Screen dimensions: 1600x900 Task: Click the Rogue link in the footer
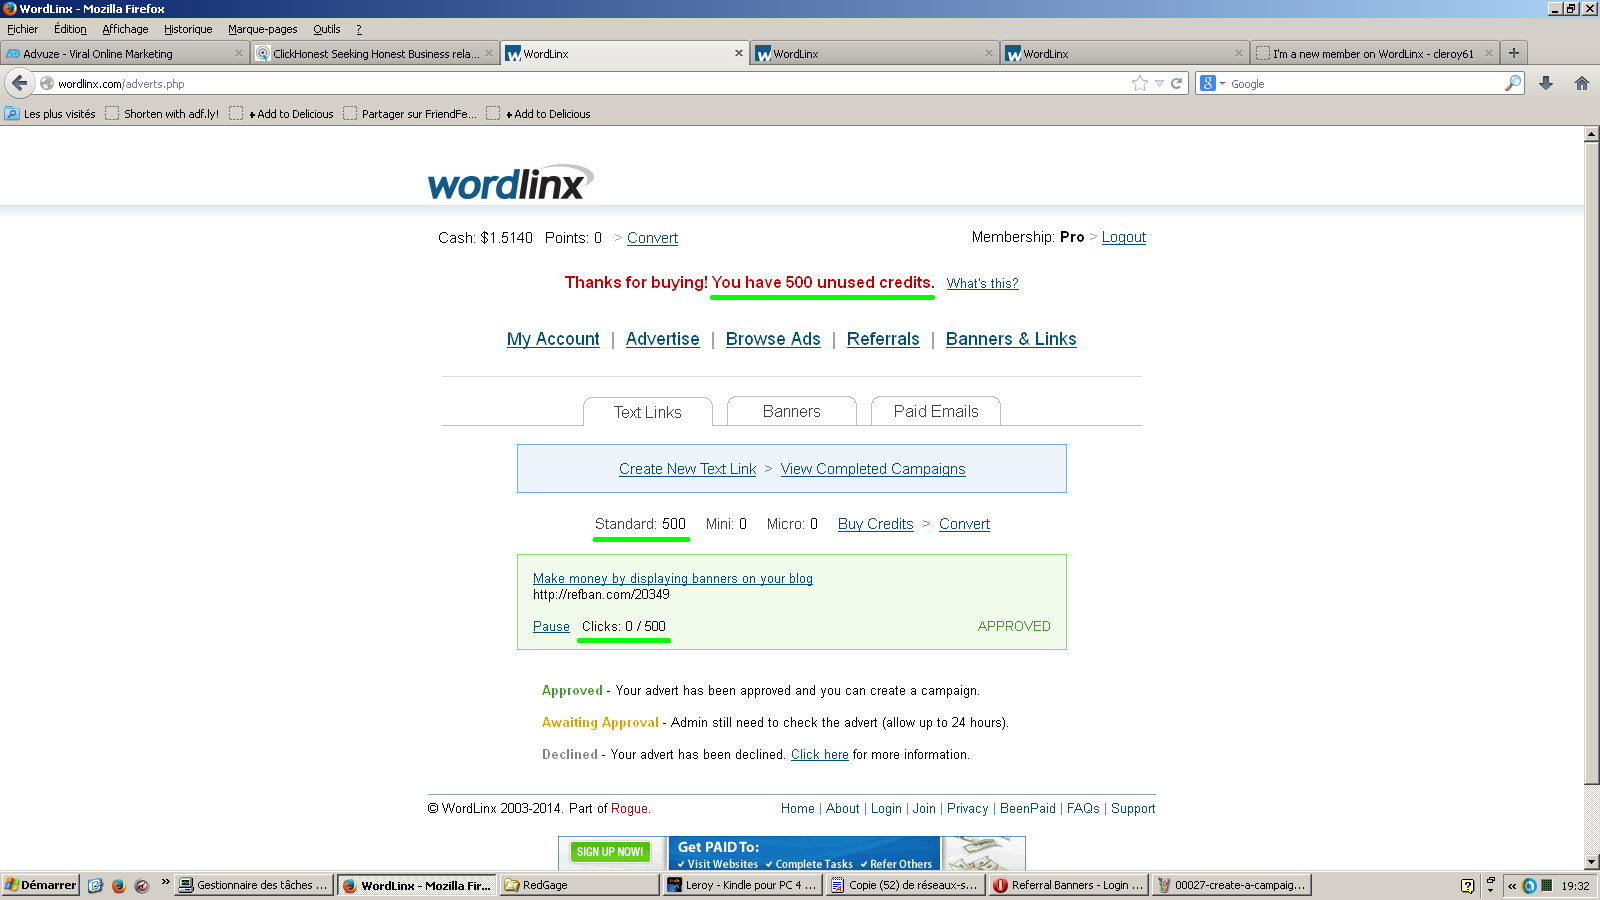click(x=629, y=809)
